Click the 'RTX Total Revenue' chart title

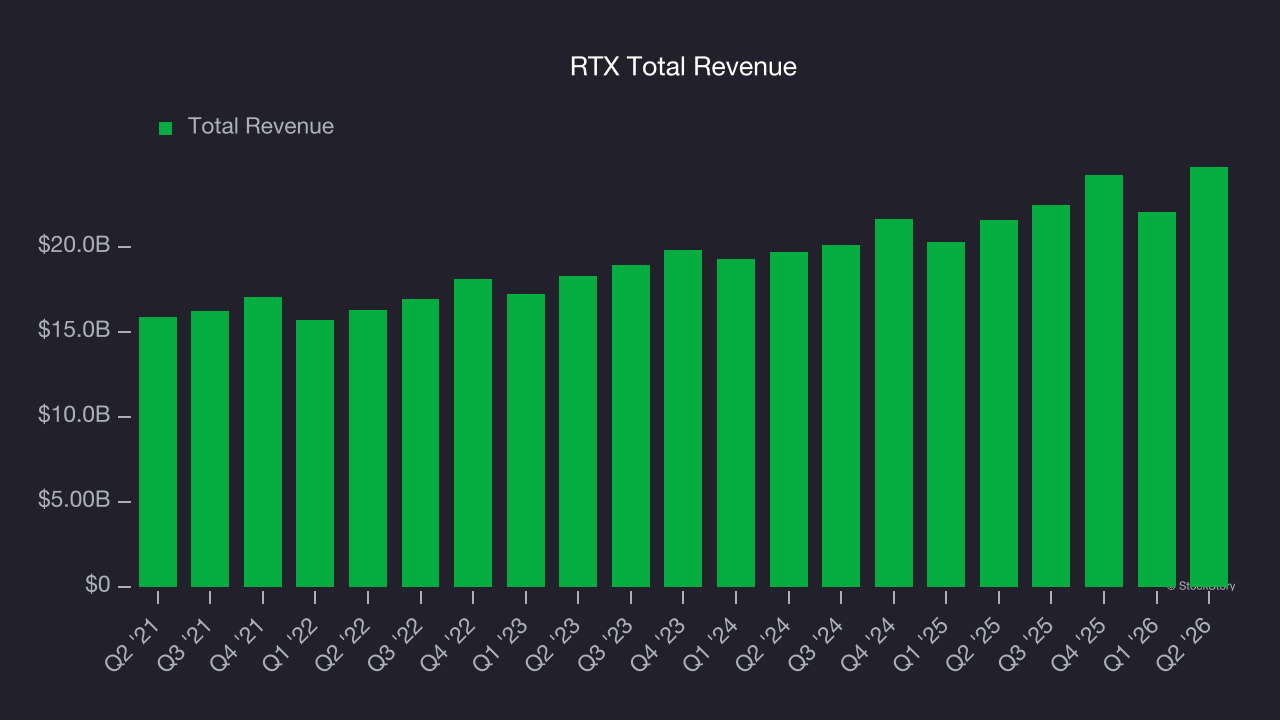tap(683, 67)
